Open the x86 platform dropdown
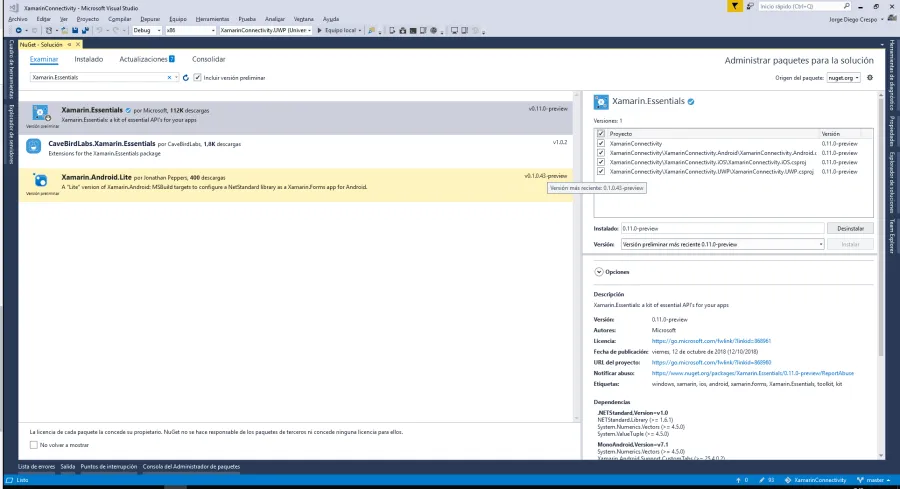This screenshot has width=900, height=489. pyautogui.click(x=190, y=30)
